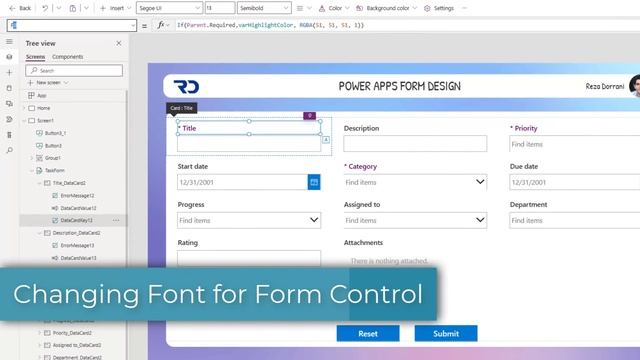Viewport: 640px width, 360px height.
Task: Select Button3_1 in the tree
Action: coord(55,133)
